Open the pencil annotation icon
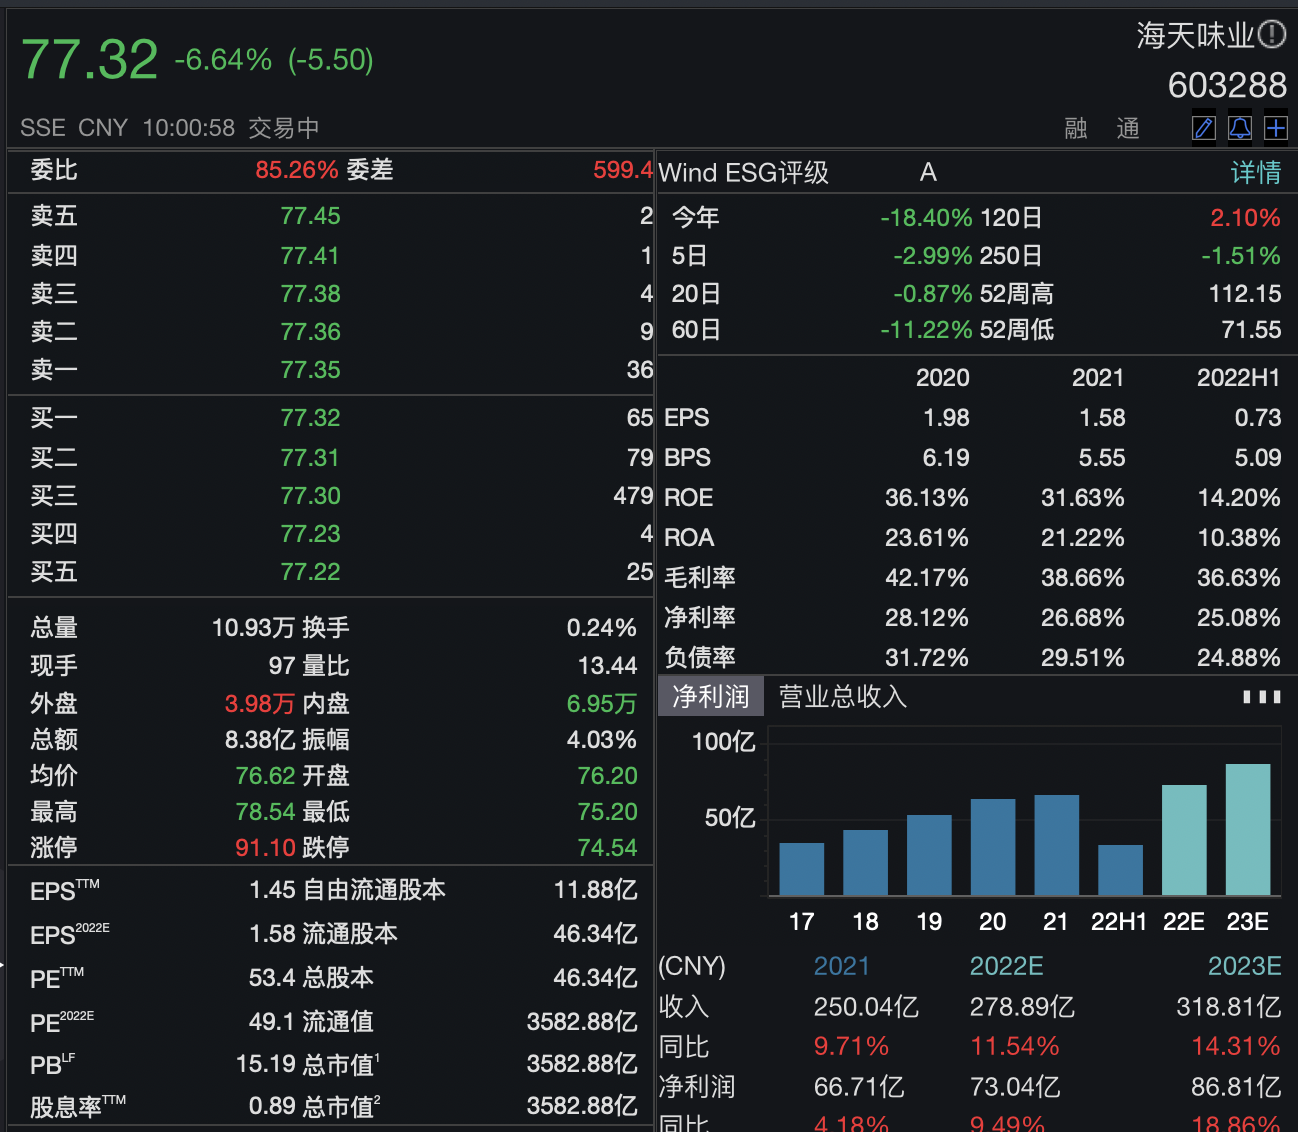Image resolution: width=1298 pixels, height=1132 pixels. point(1203,128)
